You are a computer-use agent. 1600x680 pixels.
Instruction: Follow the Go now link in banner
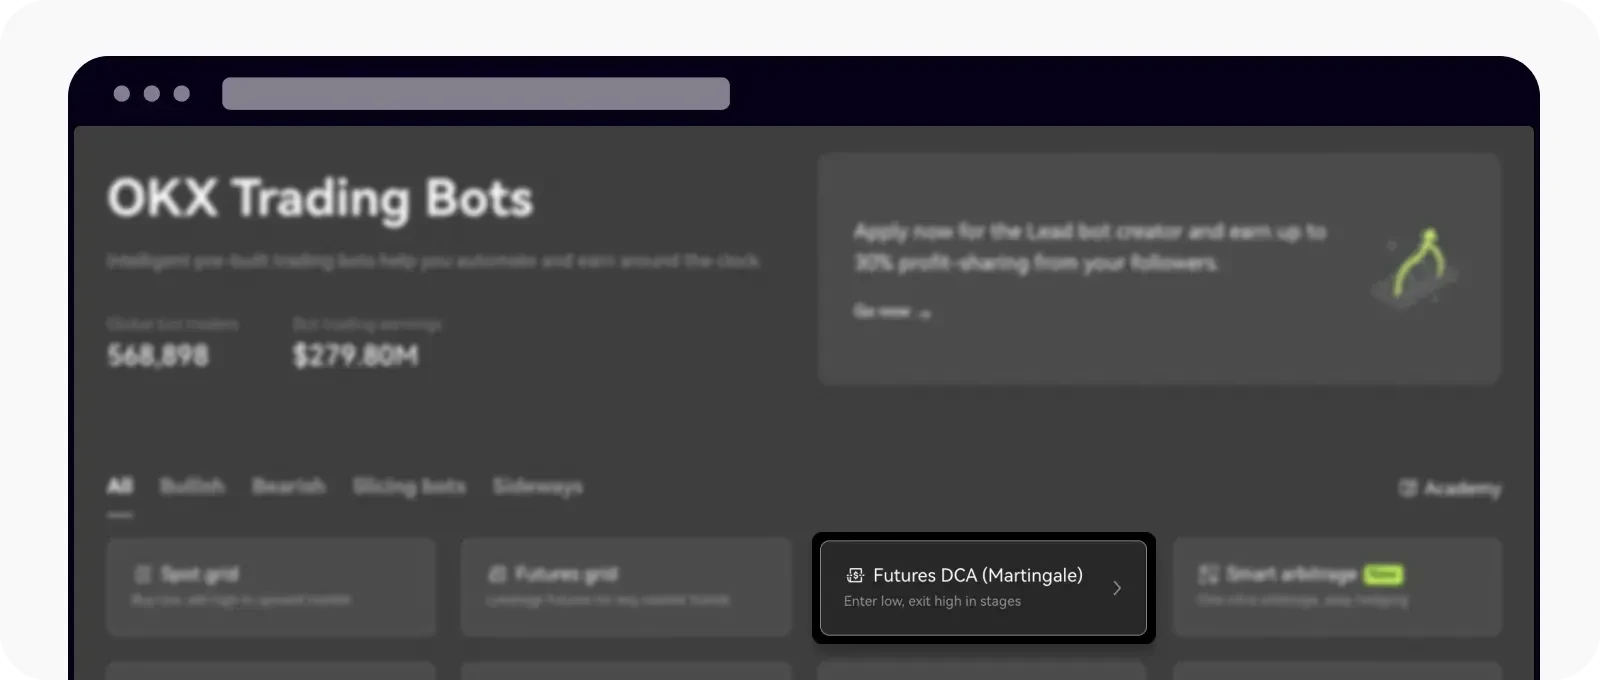point(891,312)
